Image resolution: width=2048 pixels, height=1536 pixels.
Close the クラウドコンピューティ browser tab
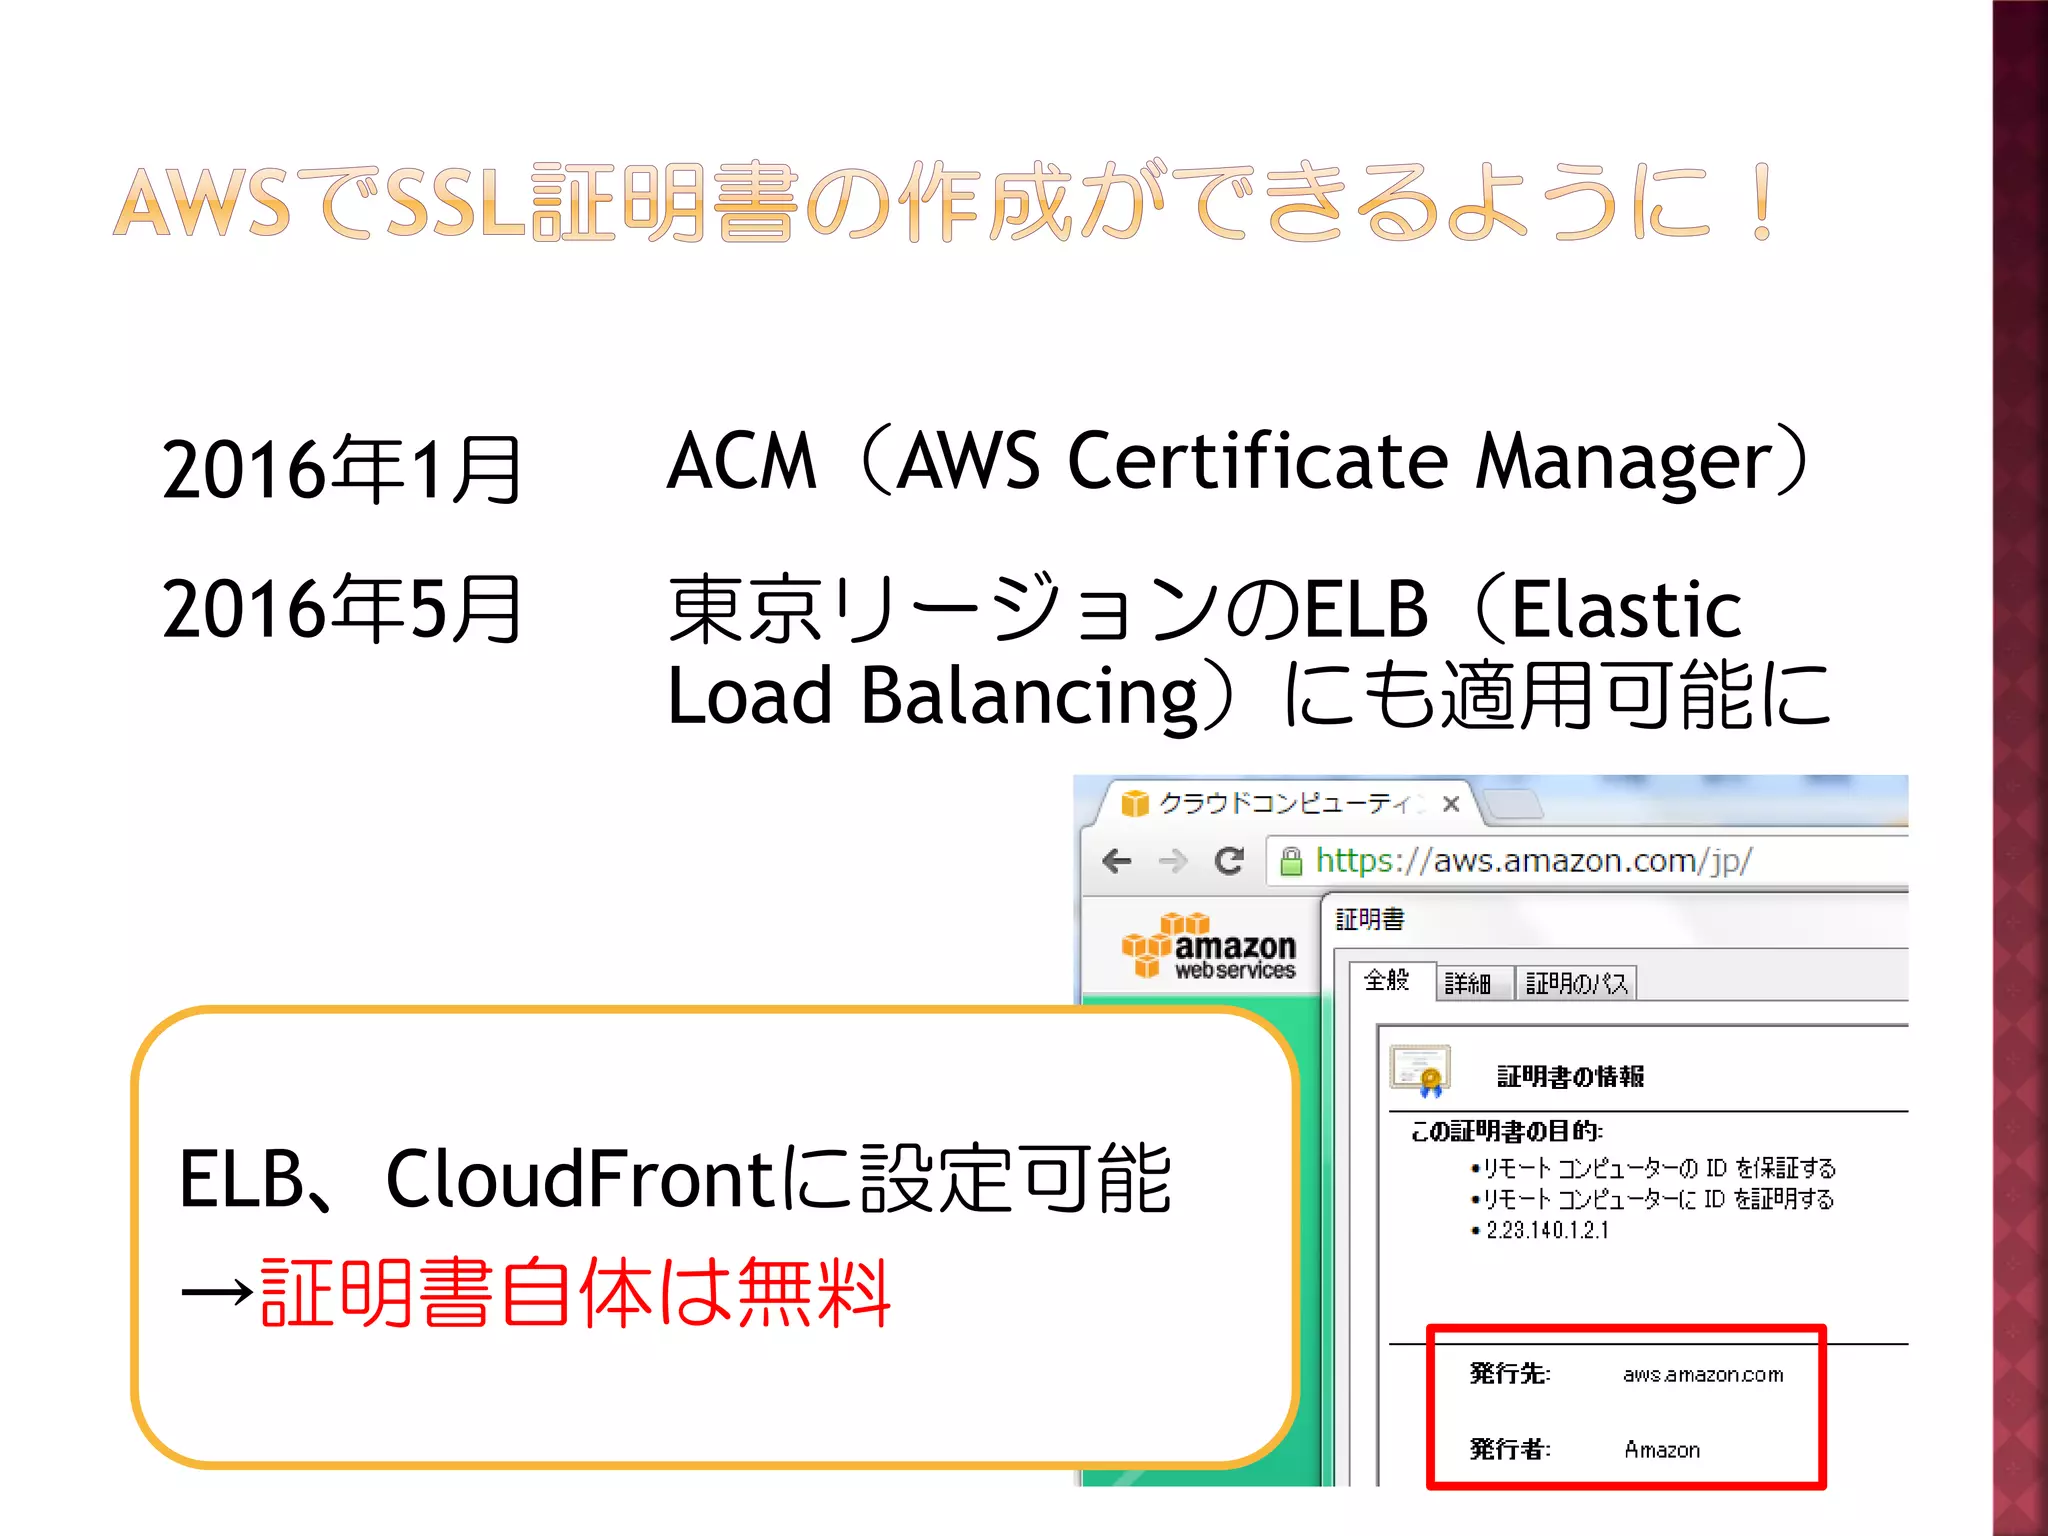pos(1451,803)
